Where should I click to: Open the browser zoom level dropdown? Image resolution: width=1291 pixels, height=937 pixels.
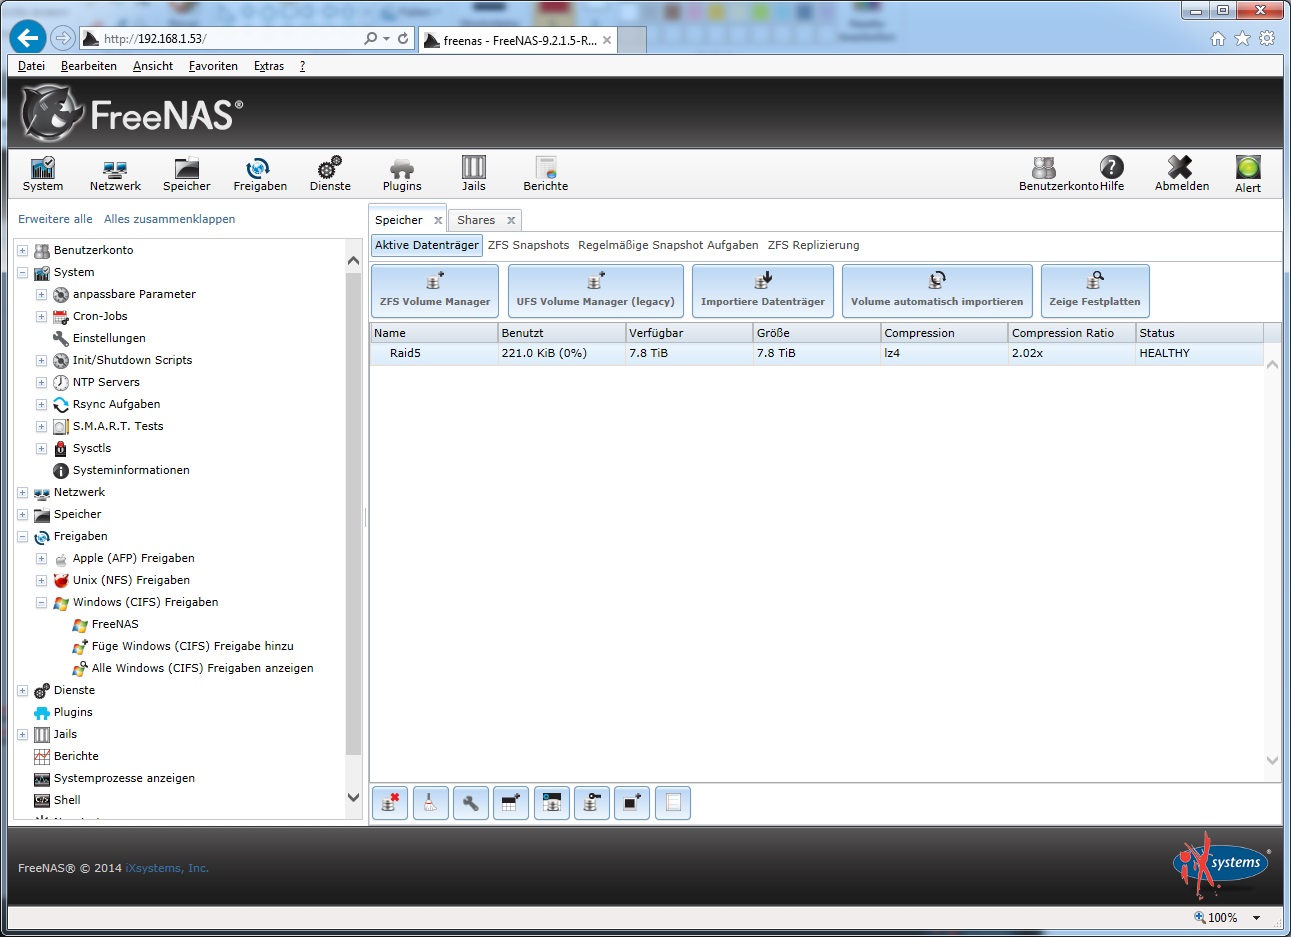1256,917
